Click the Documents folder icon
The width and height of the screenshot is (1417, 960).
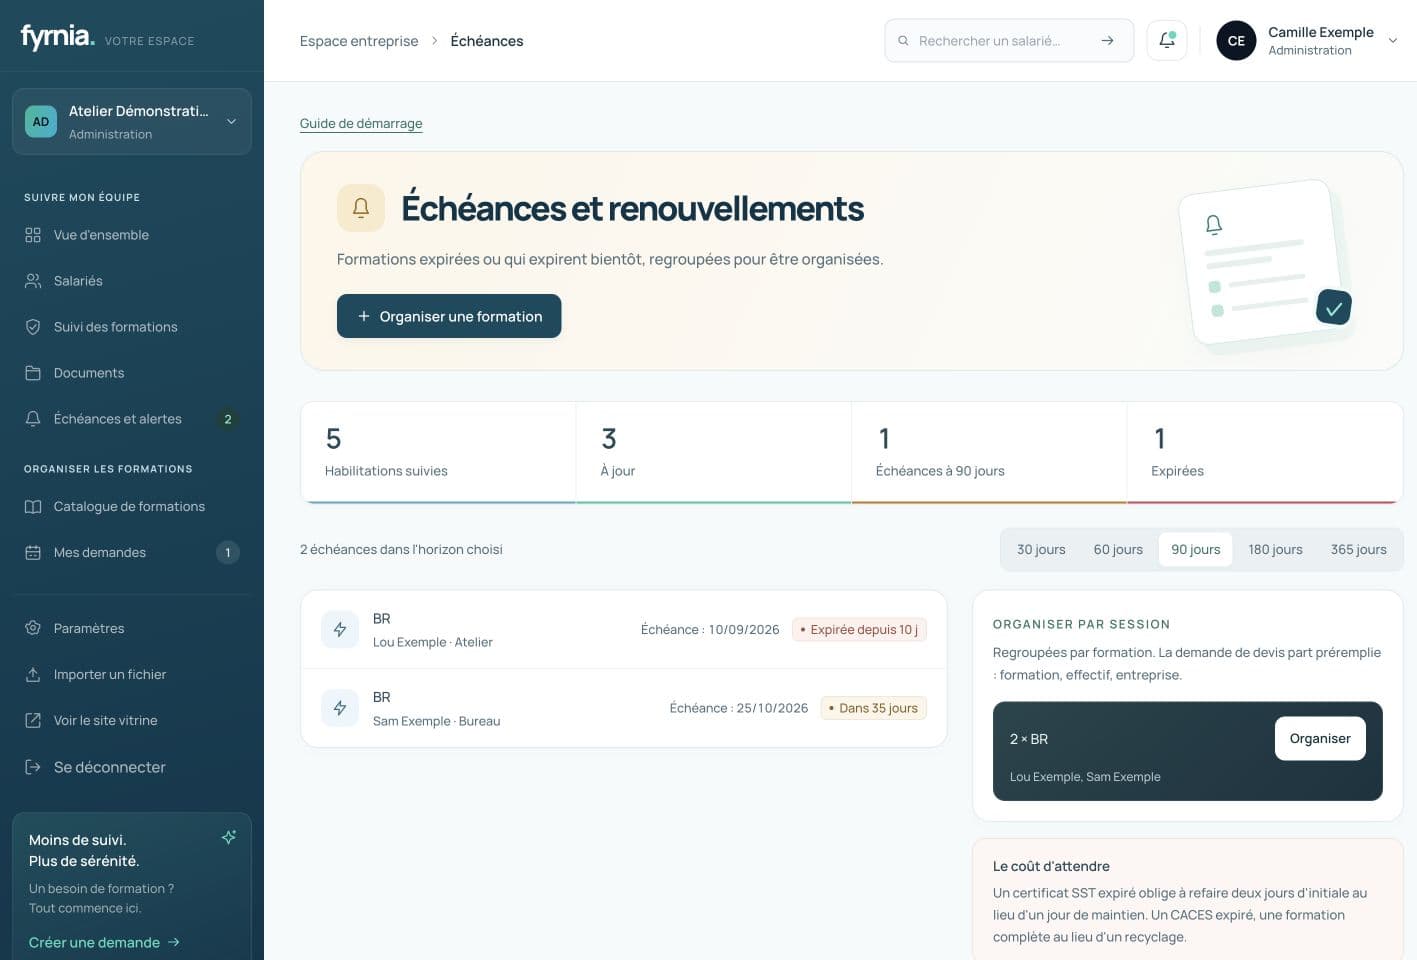pyautogui.click(x=33, y=373)
